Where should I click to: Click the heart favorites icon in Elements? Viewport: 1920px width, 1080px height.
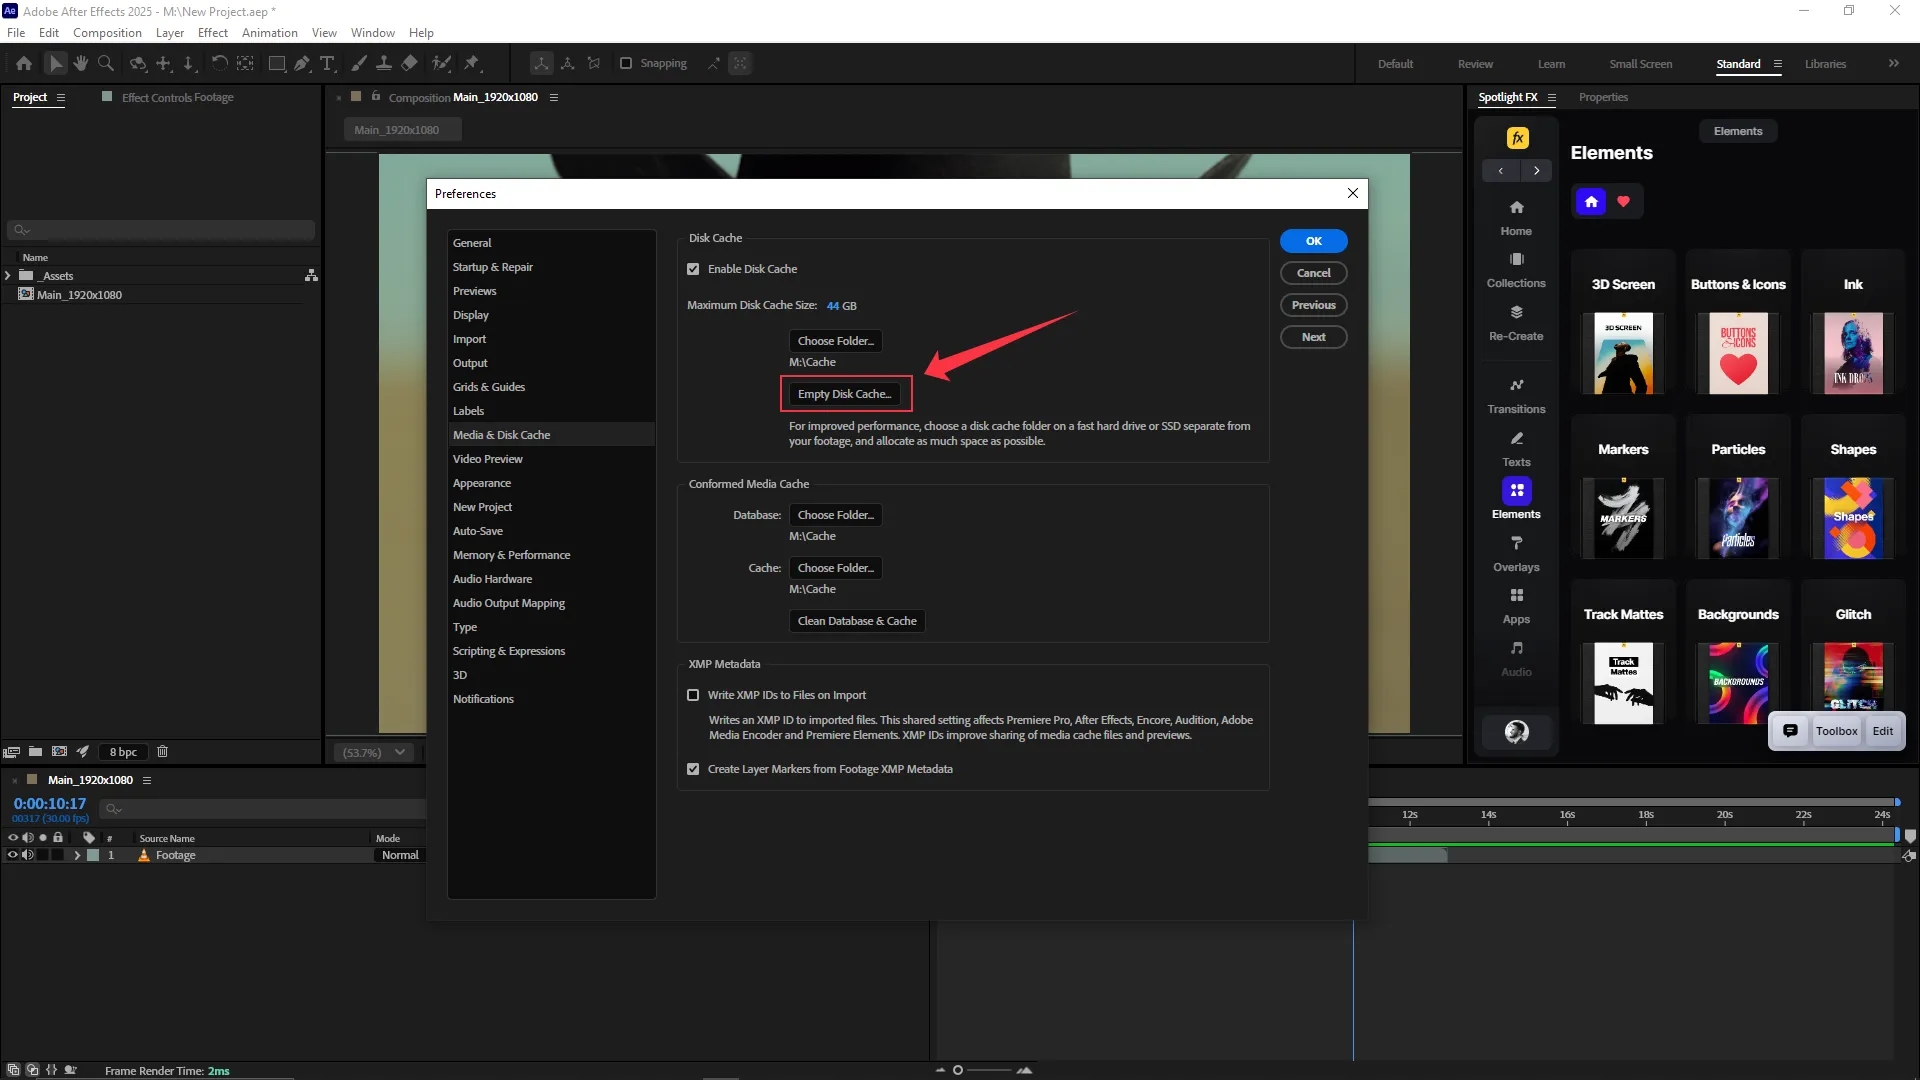1623,201
